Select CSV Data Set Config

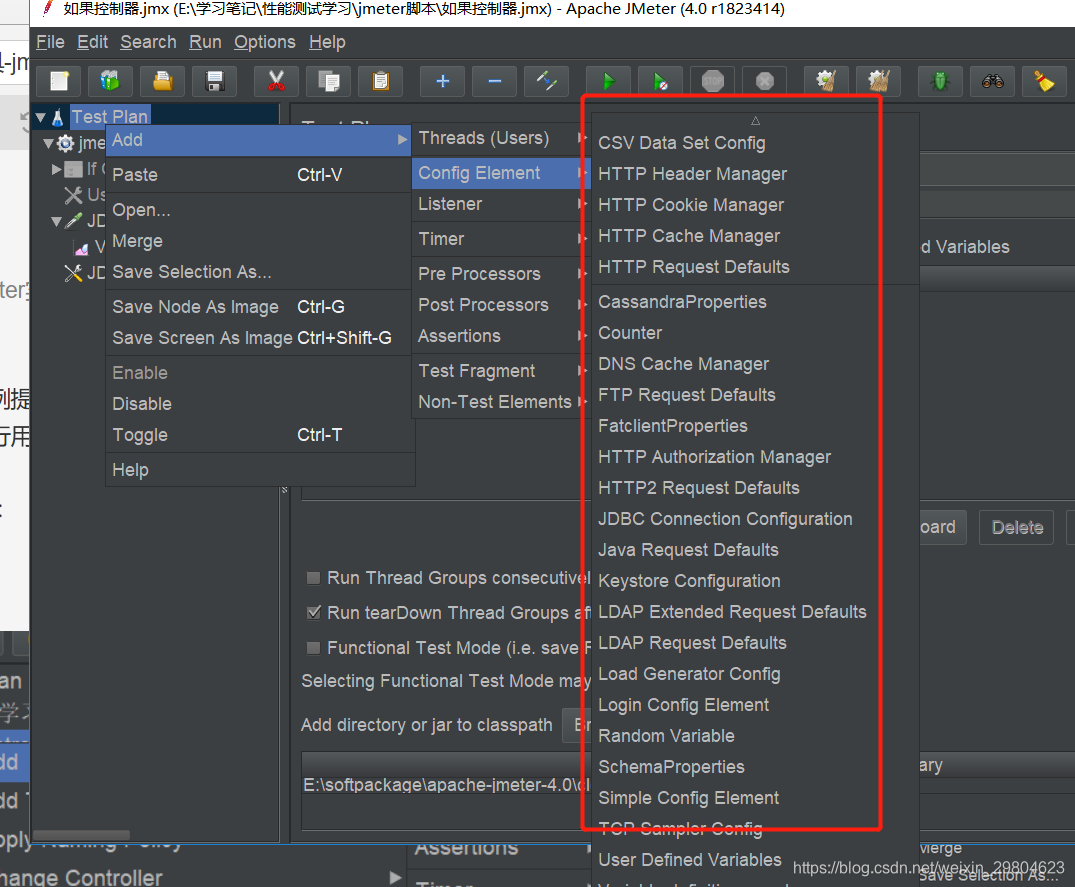754,143
